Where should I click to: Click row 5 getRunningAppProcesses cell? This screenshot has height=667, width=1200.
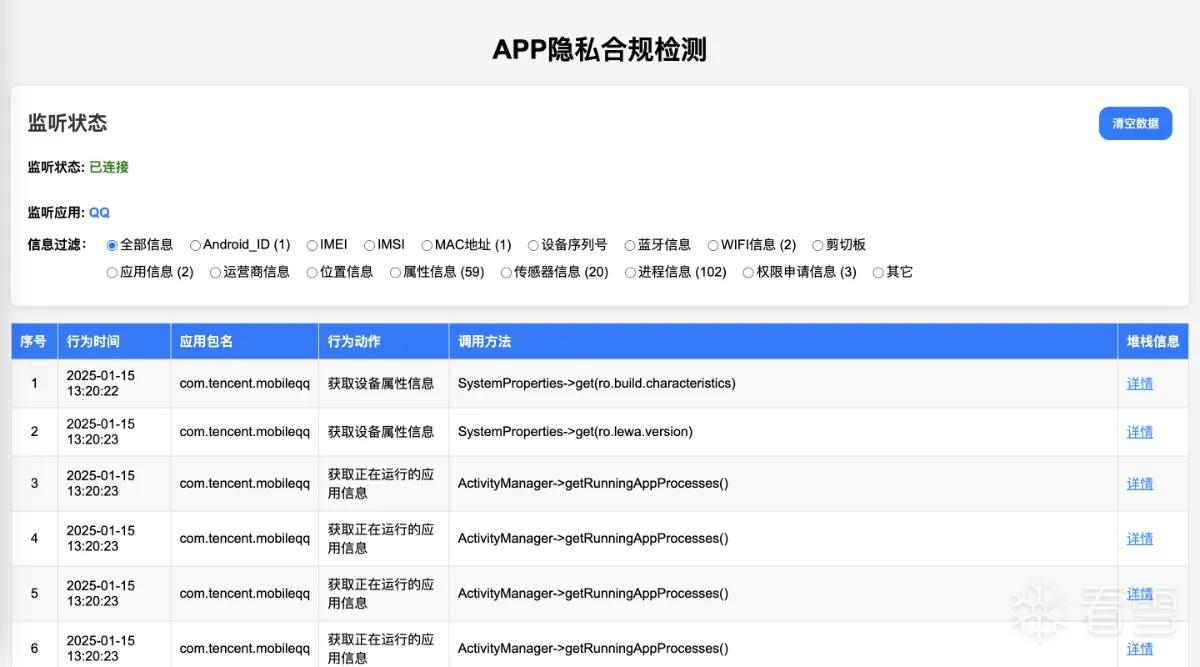pos(783,594)
